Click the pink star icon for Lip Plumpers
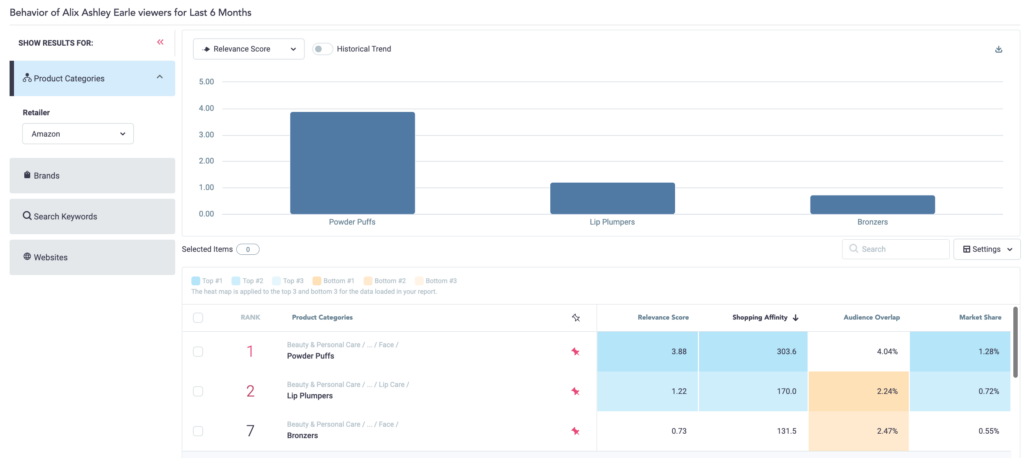The width and height of the screenshot is (1024, 458). [575, 391]
